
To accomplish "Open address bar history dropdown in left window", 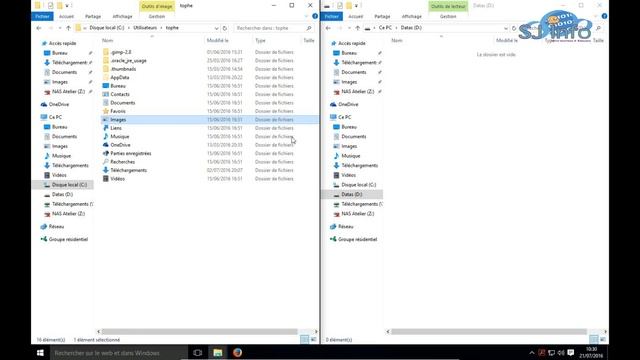I will click(x=216, y=28).
